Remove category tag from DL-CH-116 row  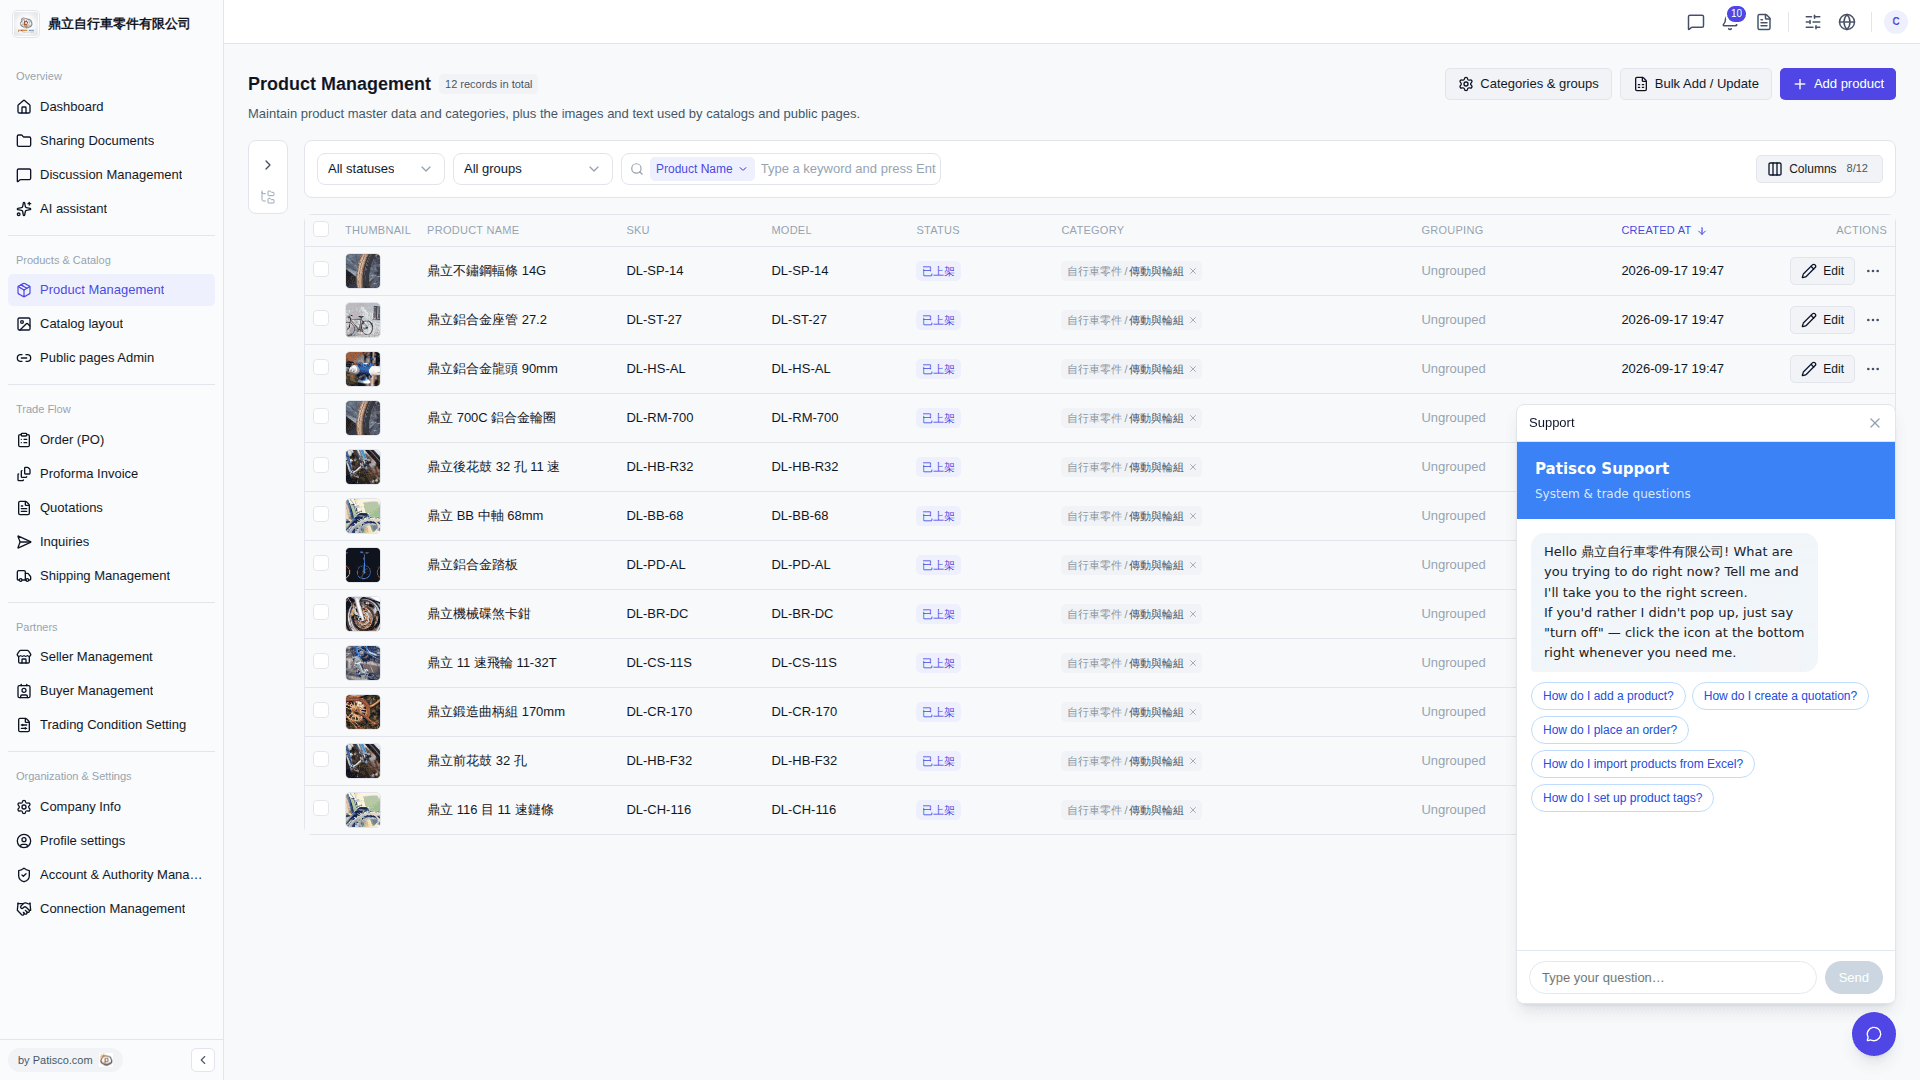click(x=1193, y=810)
